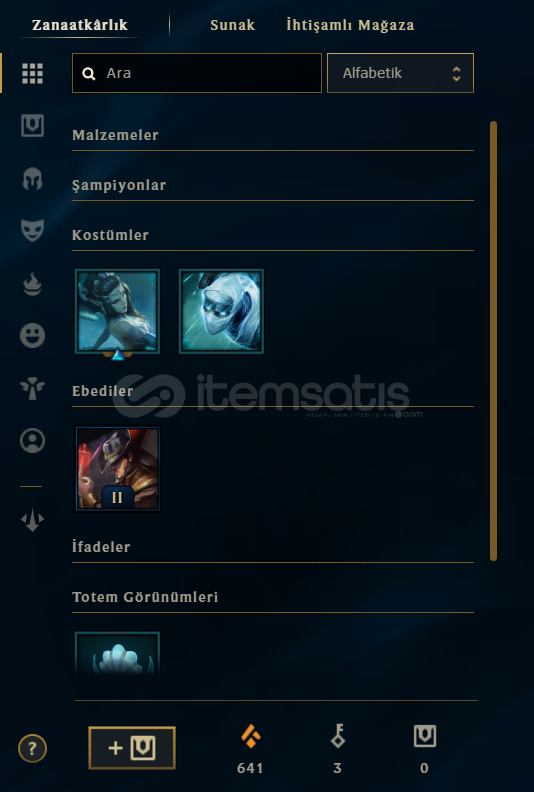Viewport: 534px width, 792px height.
Task: Select the all-items grid filter icon
Action: tap(32, 74)
